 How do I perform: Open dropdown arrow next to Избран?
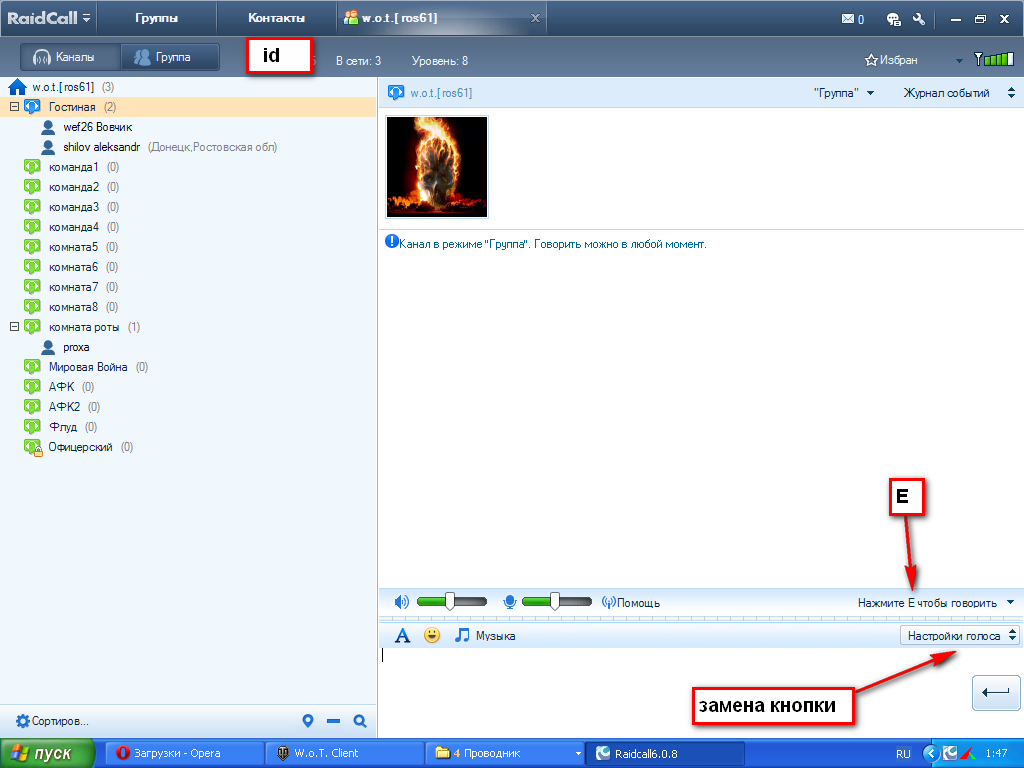[959, 61]
